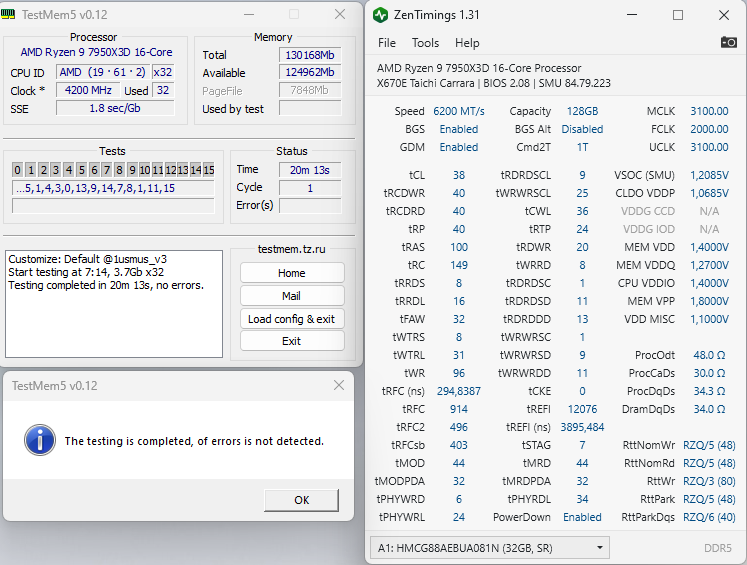Click the Exit button in TestMem5
The width and height of the screenshot is (747, 565).
(x=292, y=341)
